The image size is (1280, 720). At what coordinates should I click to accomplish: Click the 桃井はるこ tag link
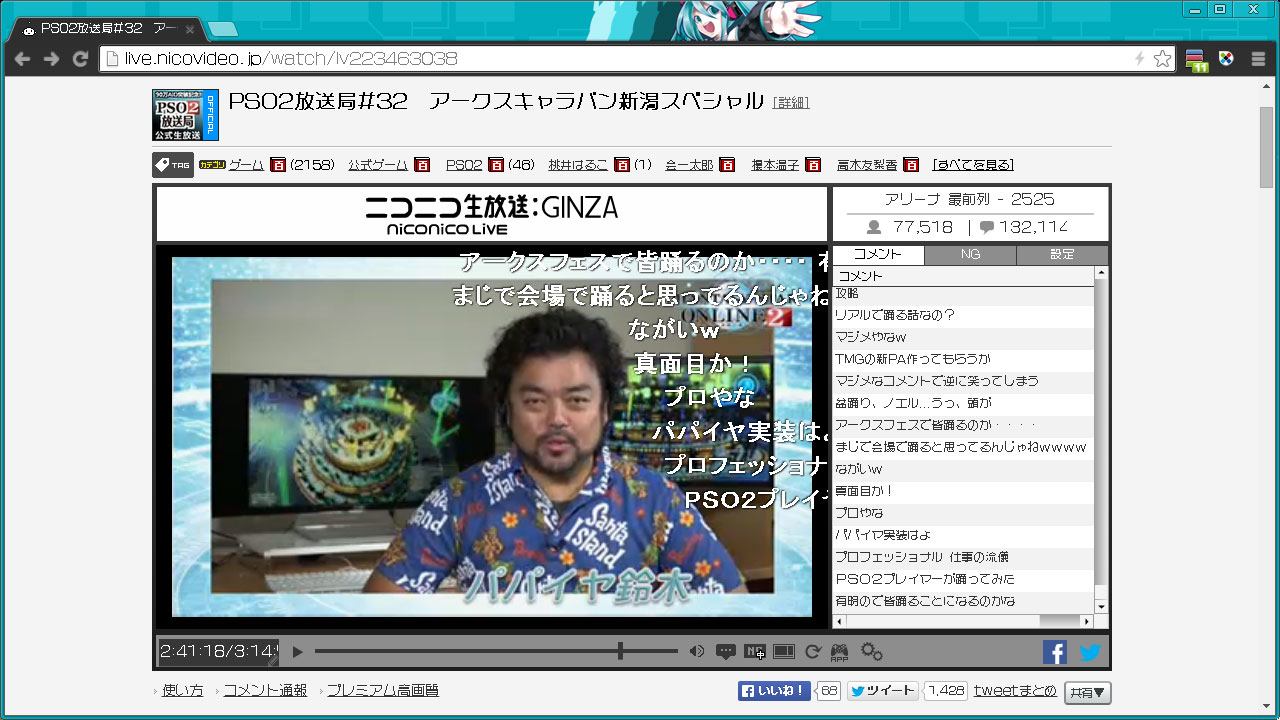[x=578, y=165]
